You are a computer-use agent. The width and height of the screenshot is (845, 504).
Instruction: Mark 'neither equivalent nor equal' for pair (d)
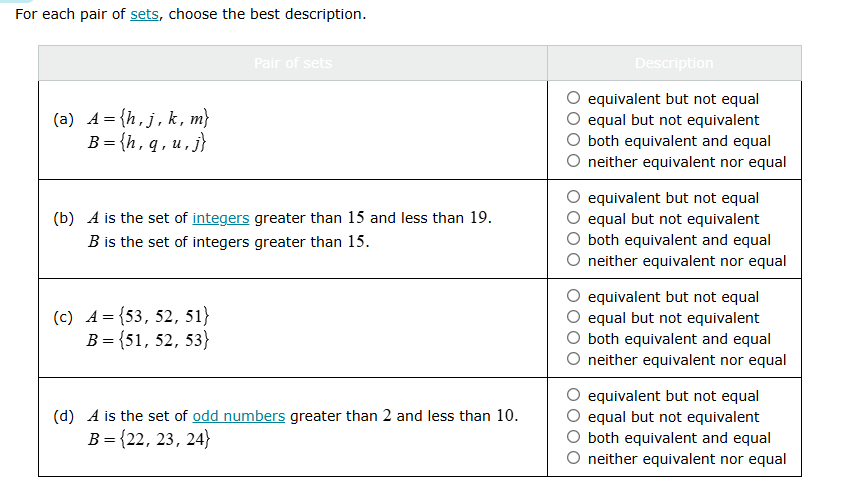click(x=574, y=459)
